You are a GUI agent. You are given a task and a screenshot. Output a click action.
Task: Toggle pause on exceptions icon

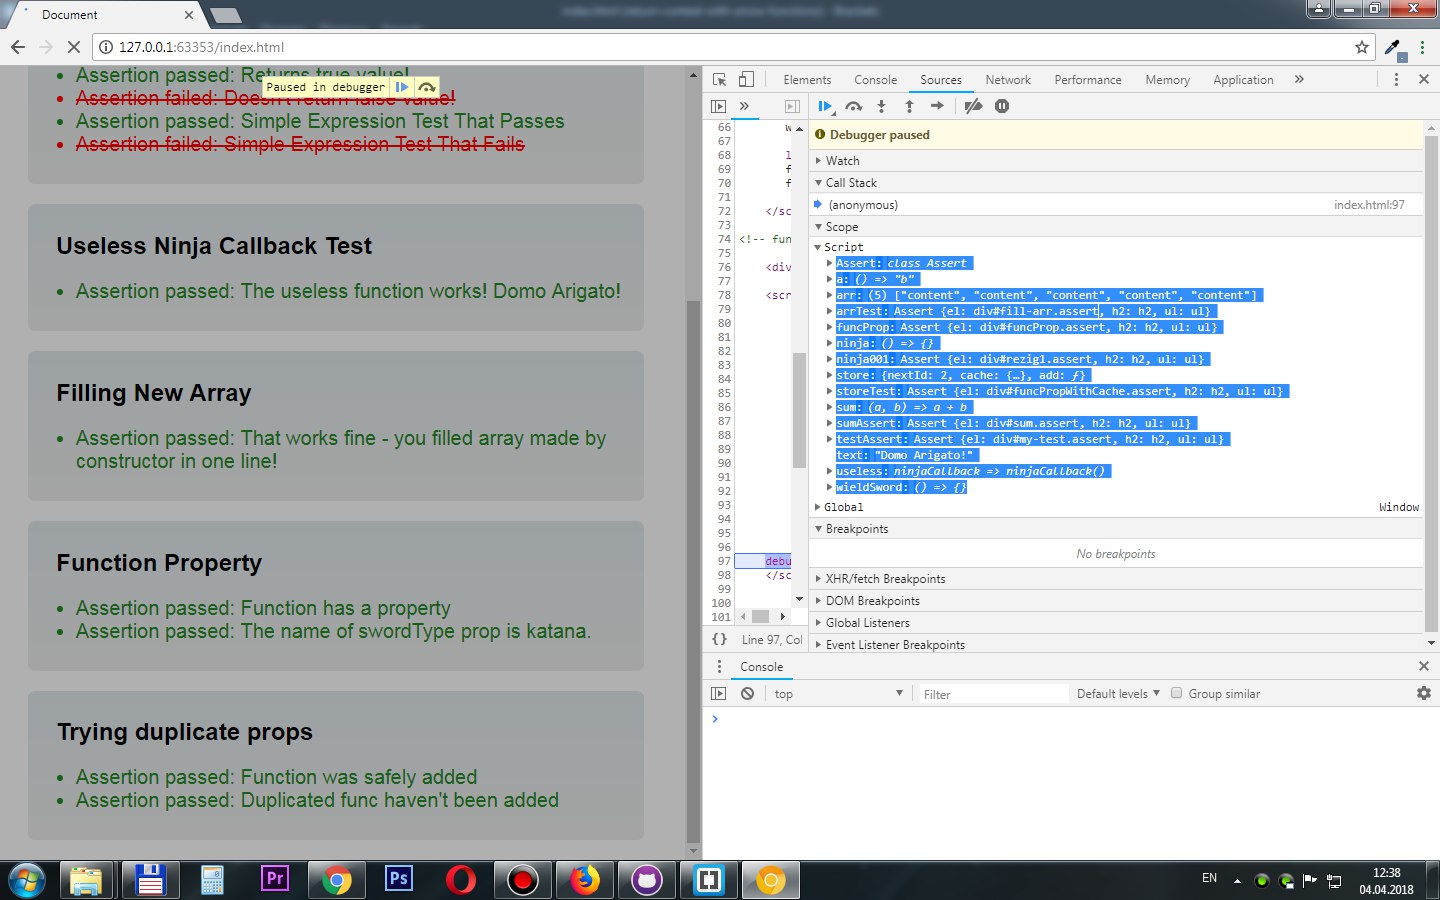[1002, 106]
